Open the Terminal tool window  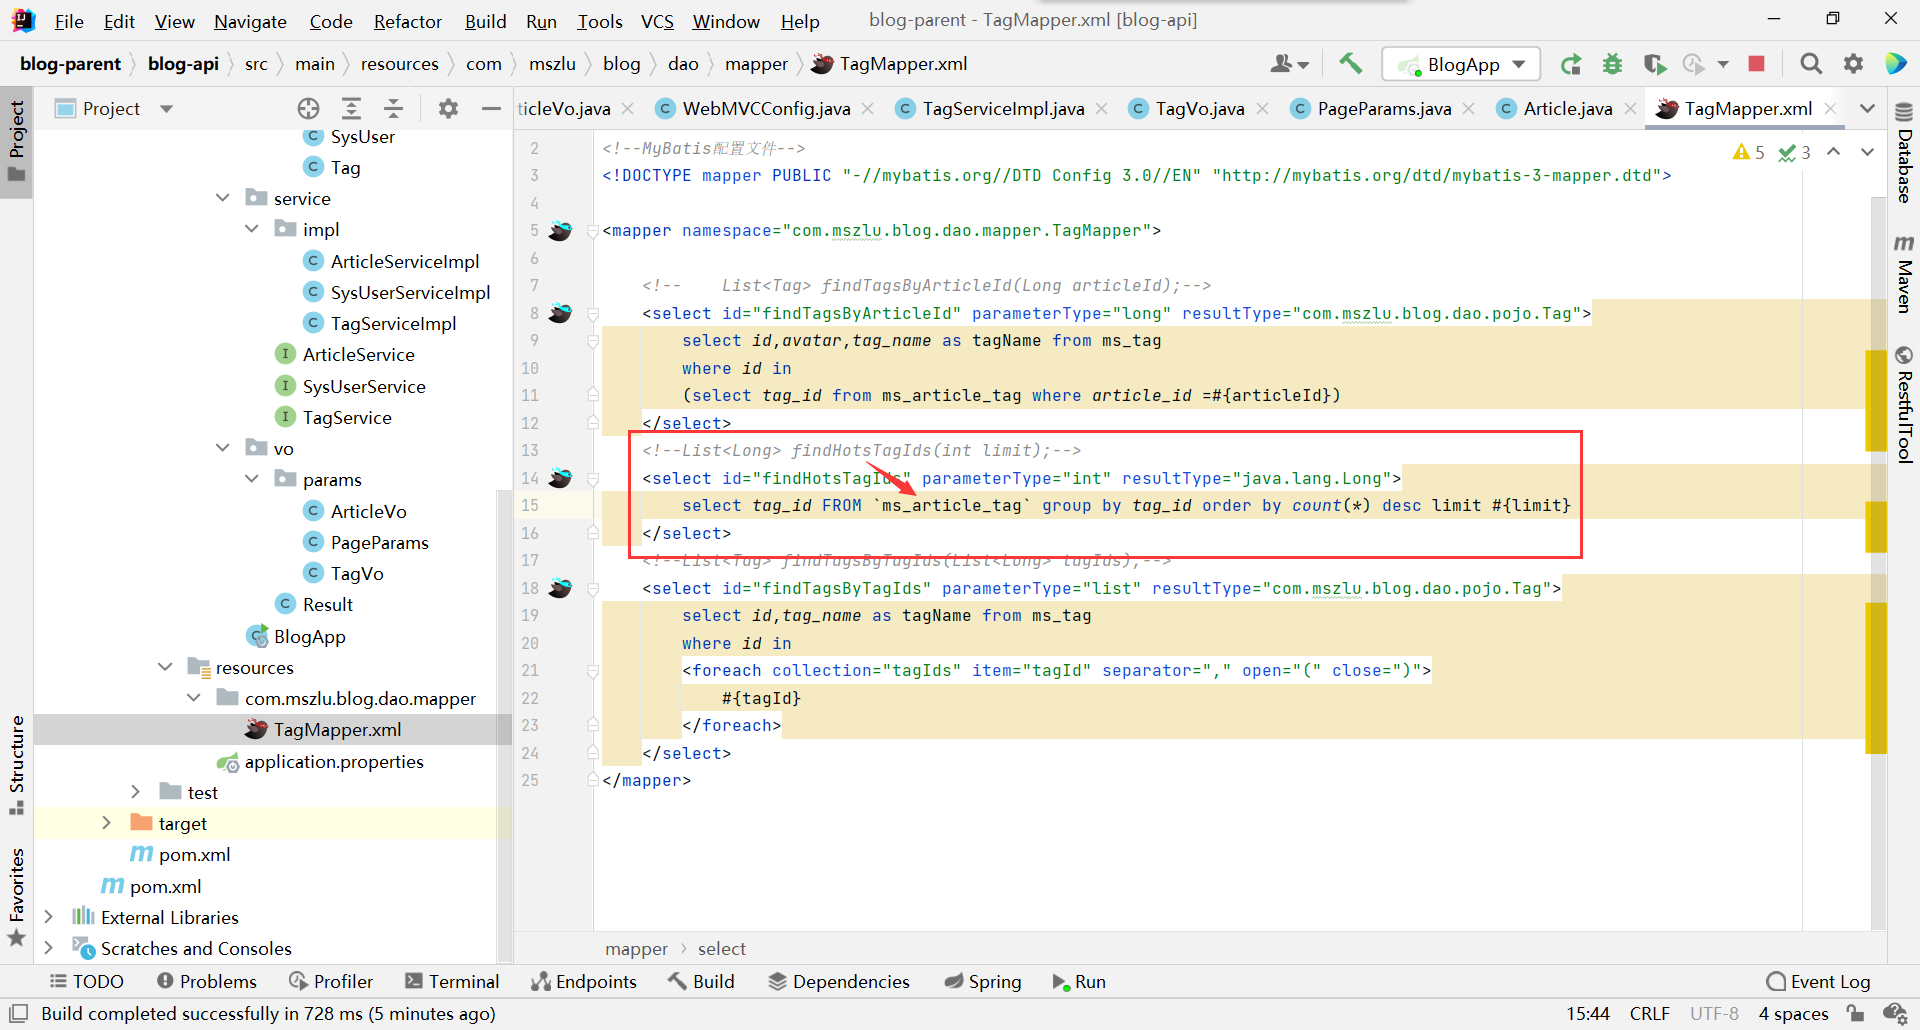pyautogui.click(x=452, y=981)
